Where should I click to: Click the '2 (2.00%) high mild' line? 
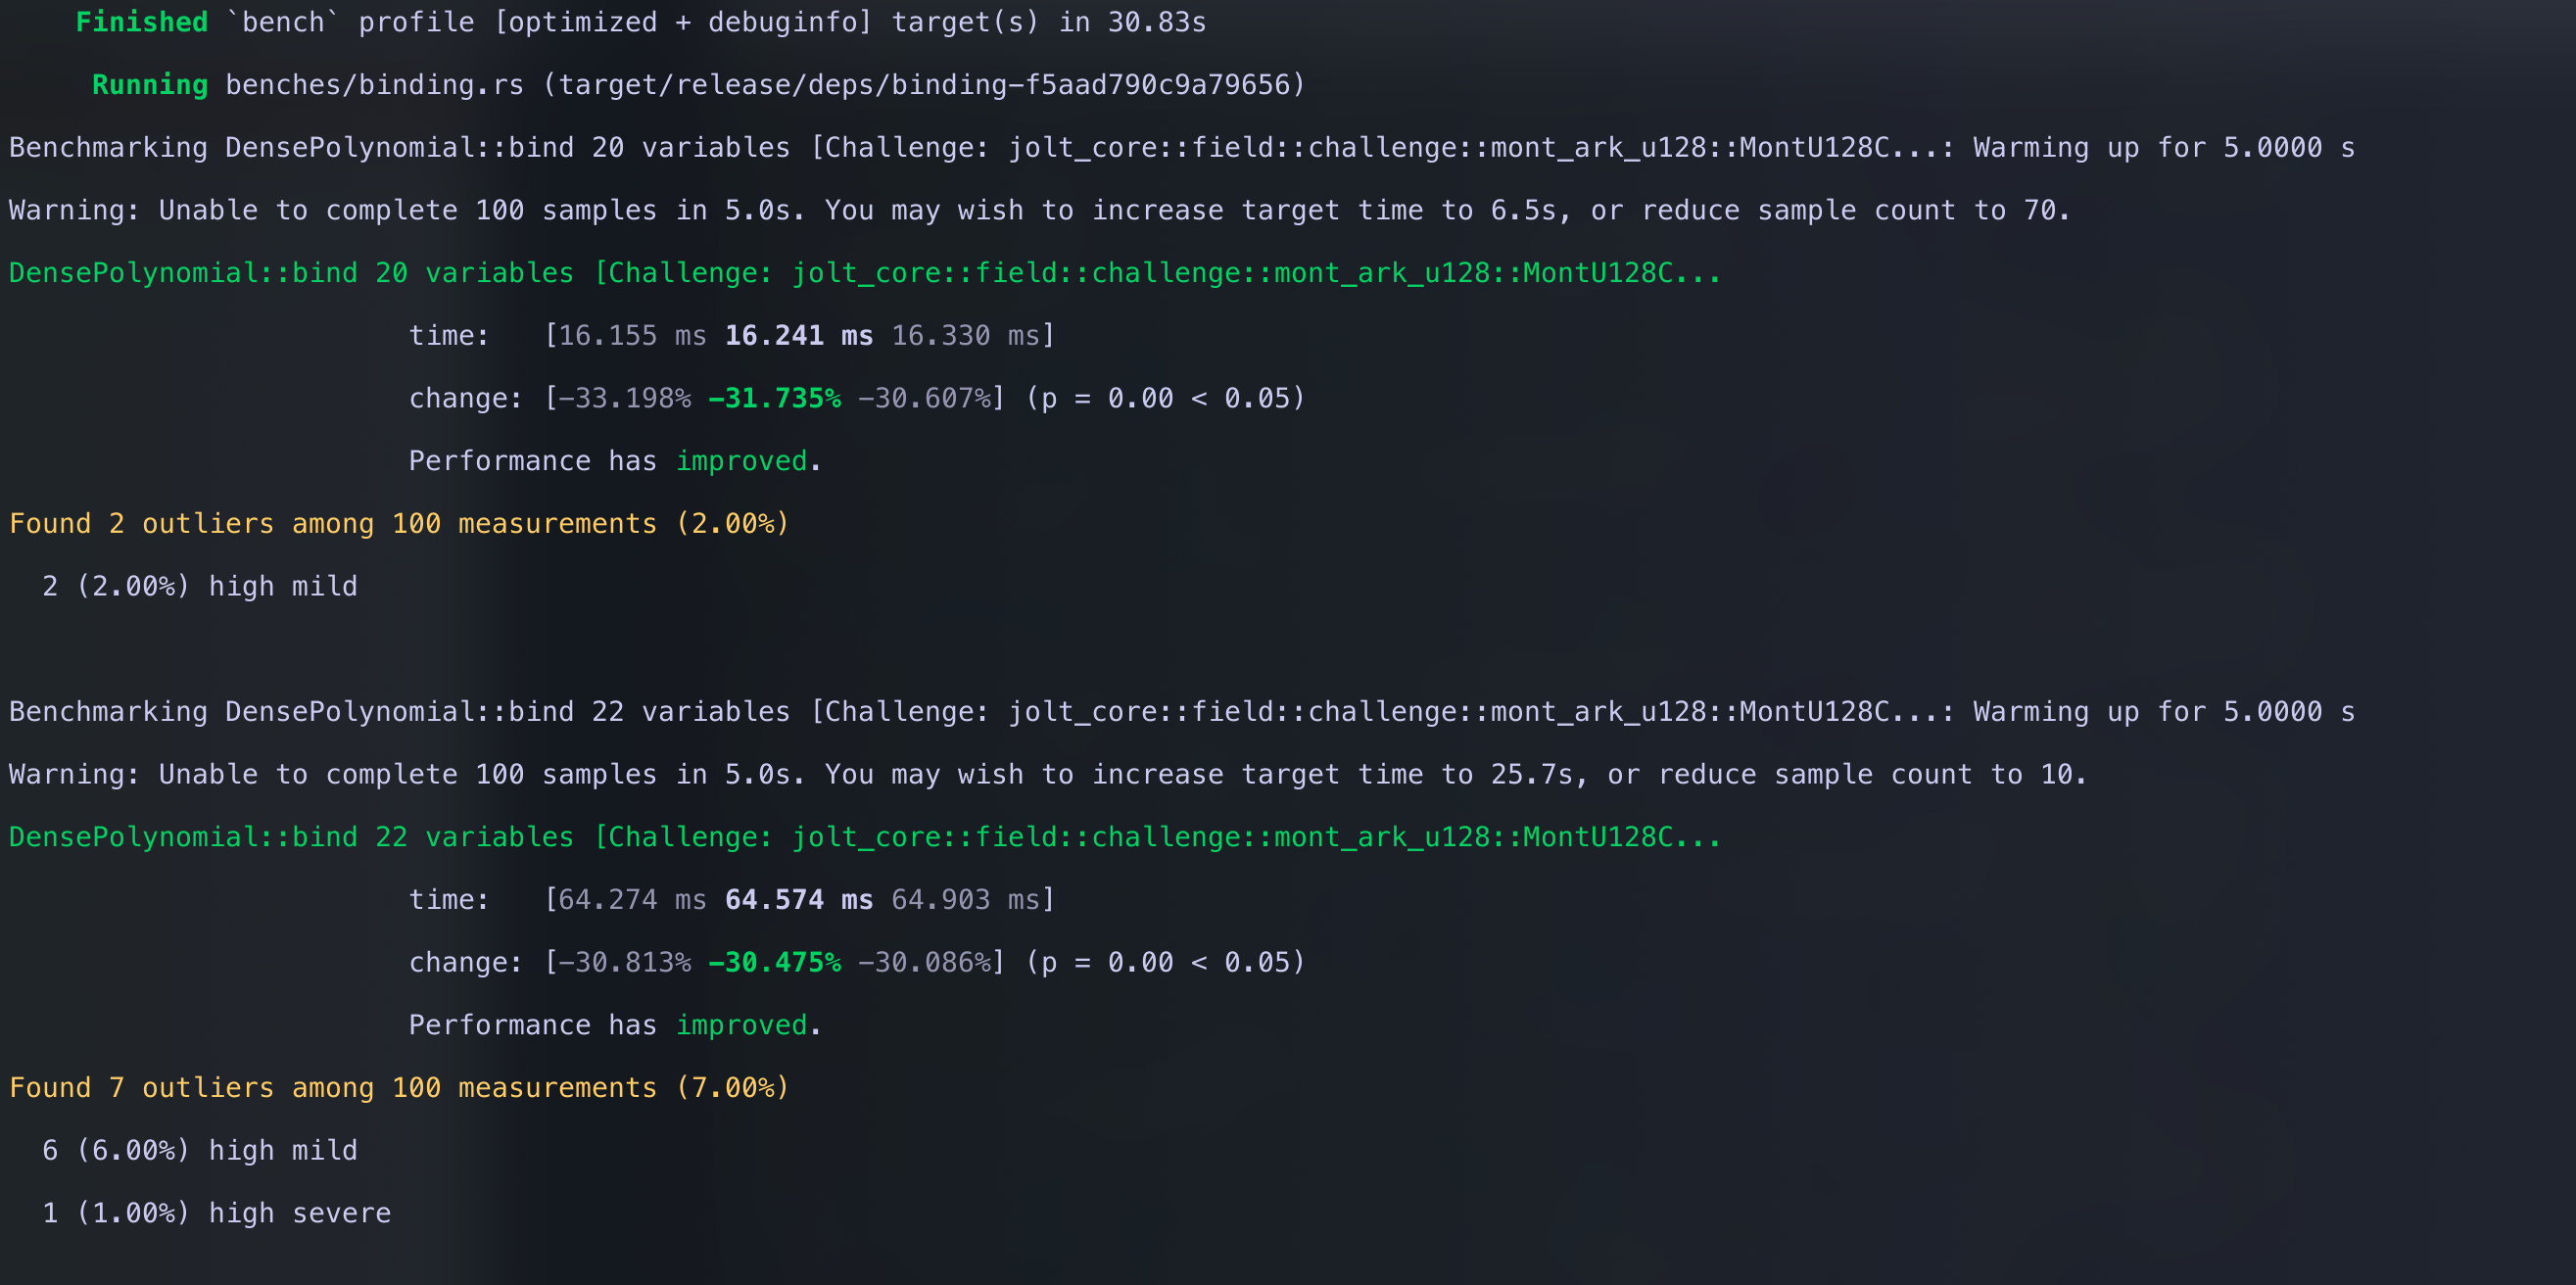tap(199, 587)
